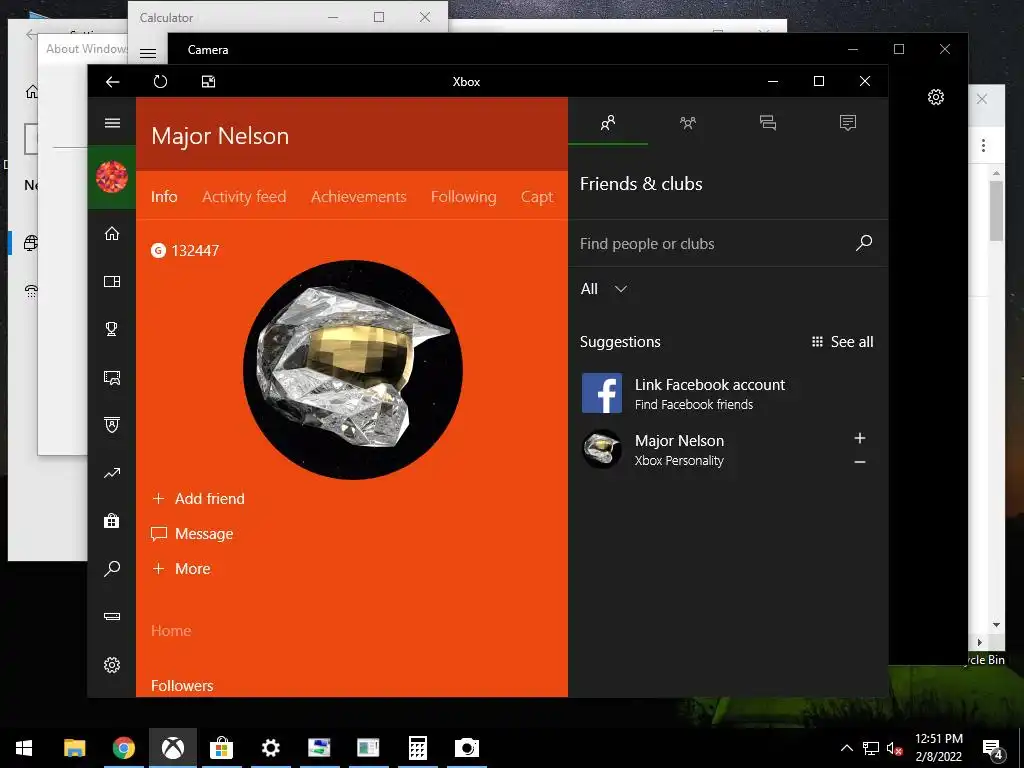Image resolution: width=1024 pixels, height=768 pixels.
Task: Open the Camera taskbar icon
Action: click(x=466, y=748)
